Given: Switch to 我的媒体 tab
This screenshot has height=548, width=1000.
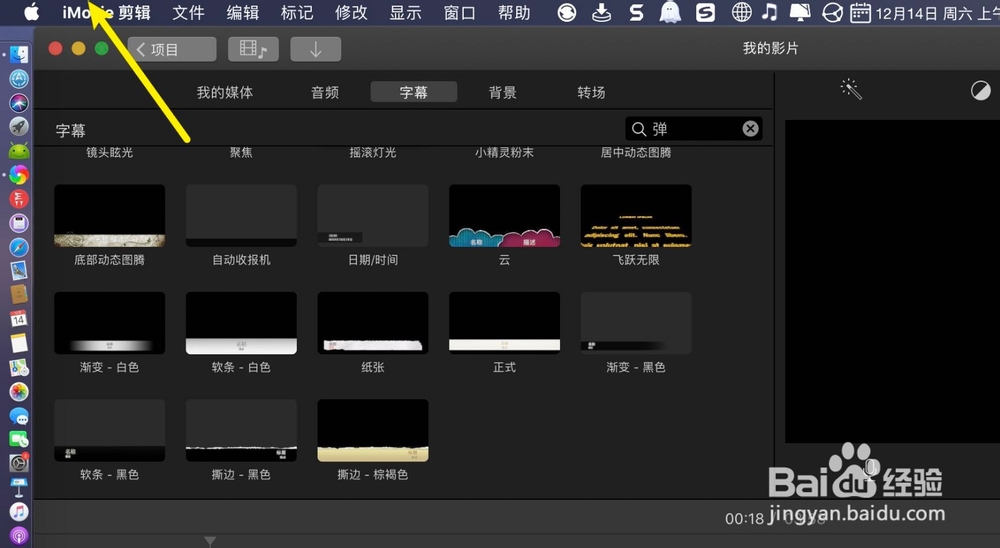Looking at the screenshot, I should pos(224,93).
